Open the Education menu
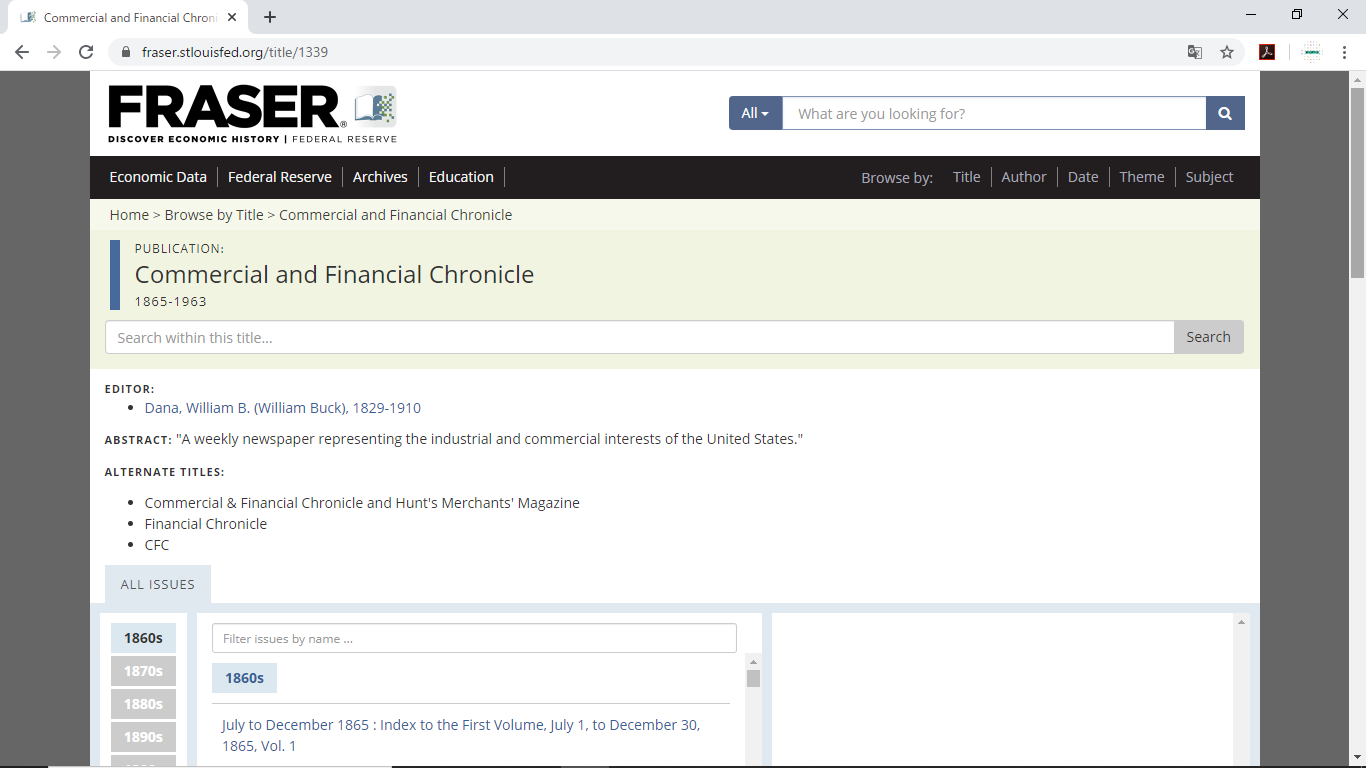Screen dimensions: 1366x768 click(461, 177)
